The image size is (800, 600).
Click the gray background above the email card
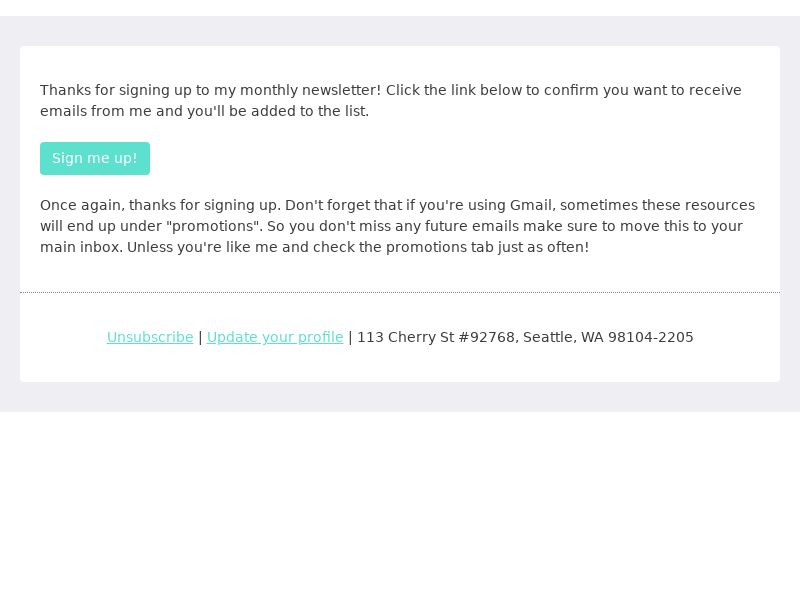[400, 31]
